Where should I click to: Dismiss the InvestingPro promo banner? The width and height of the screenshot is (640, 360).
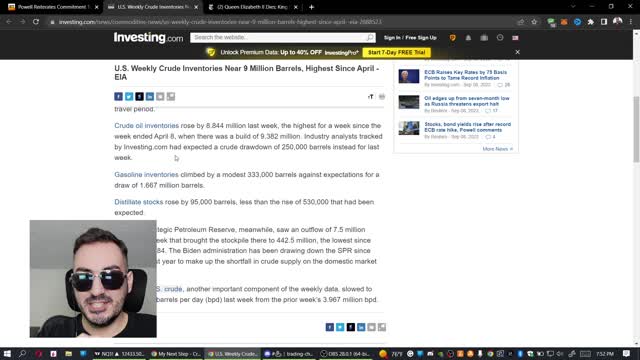point(518,52)
